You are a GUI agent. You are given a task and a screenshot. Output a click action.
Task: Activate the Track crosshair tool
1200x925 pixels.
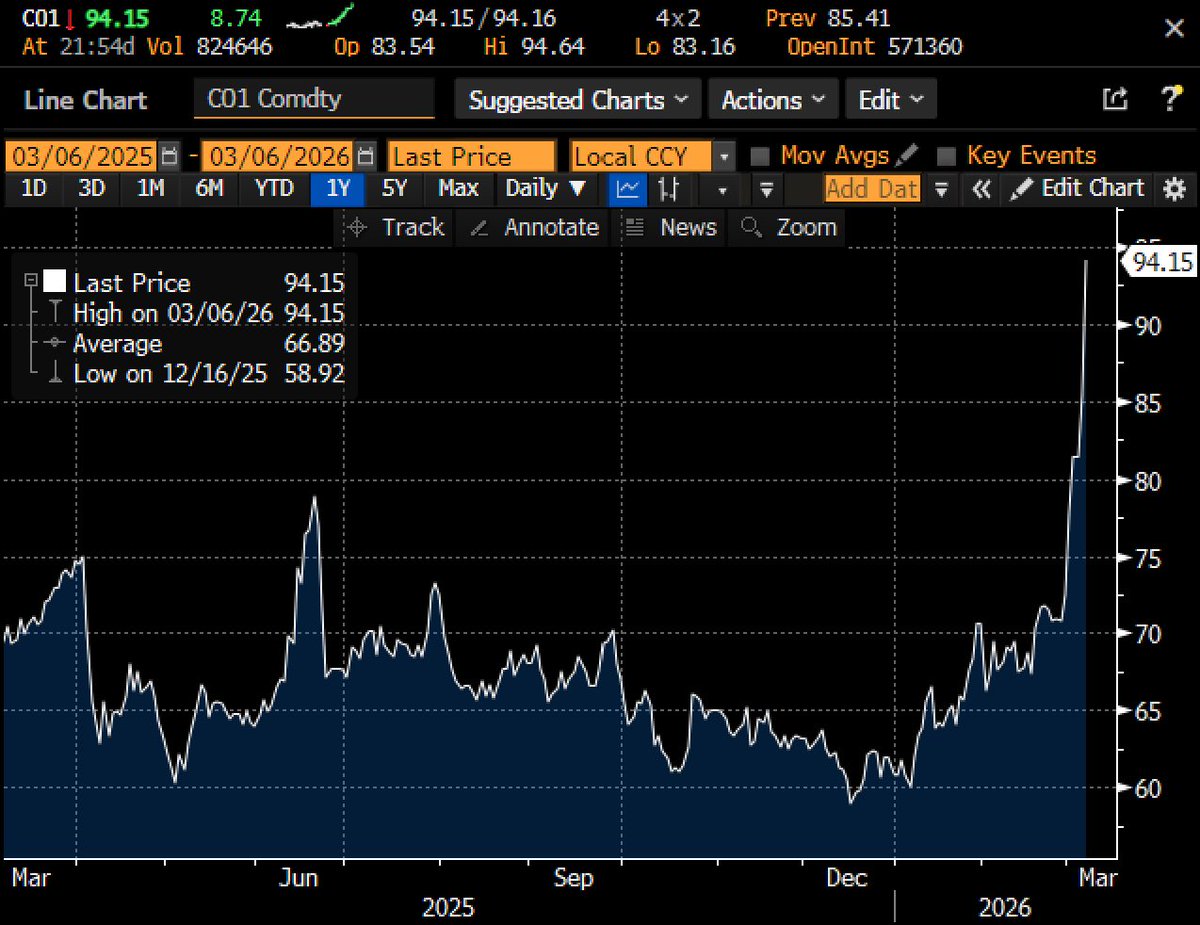click(394, 227)
